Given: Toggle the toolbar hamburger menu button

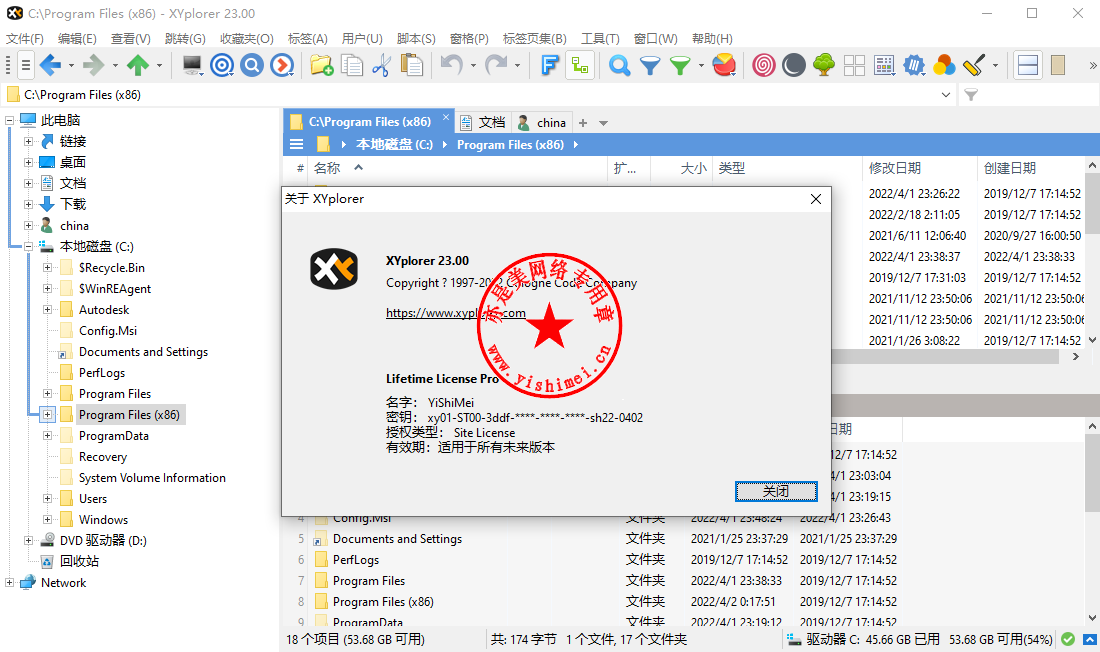Looking at the screenshot, I should tap(25, 66).
